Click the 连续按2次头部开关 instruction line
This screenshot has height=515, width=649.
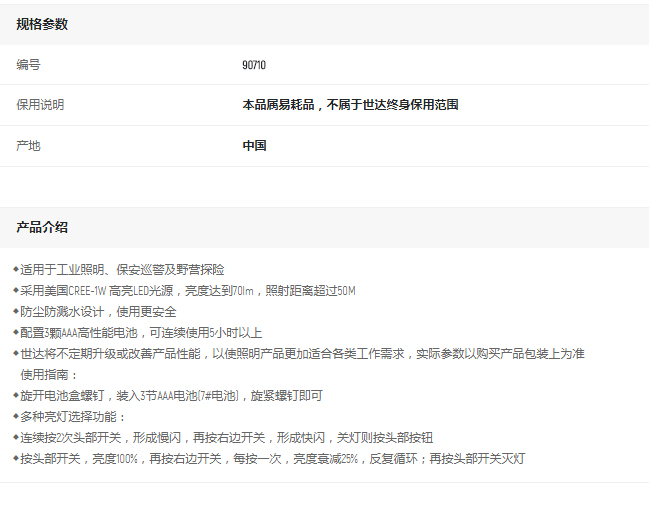226,438
